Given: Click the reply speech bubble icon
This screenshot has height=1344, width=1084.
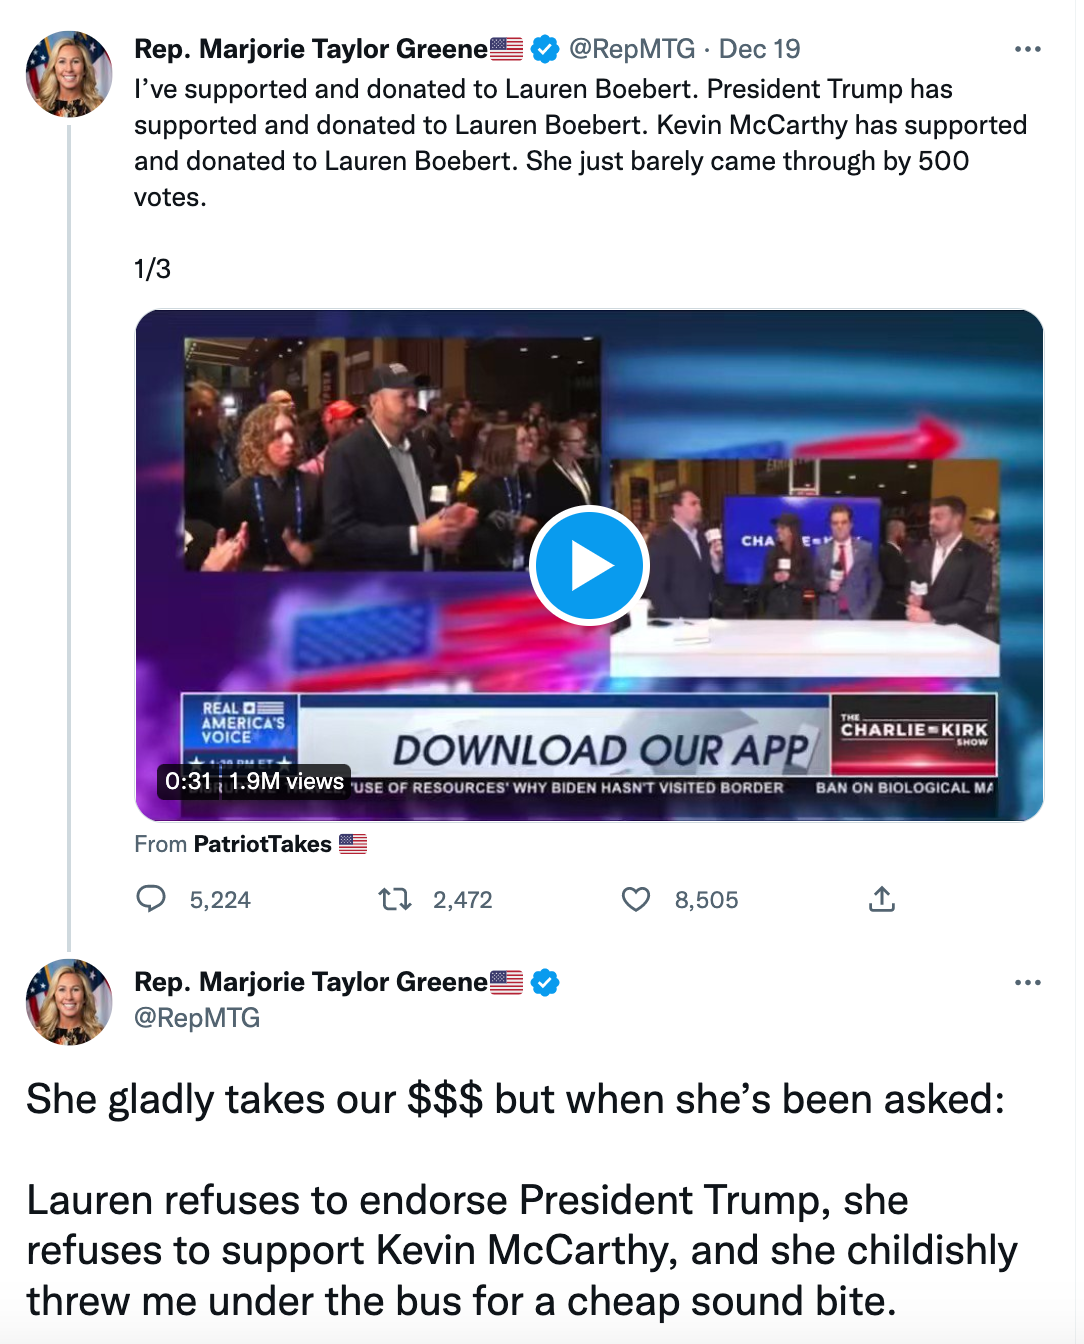Looking at the screenshot, I should click(x=151, y=899).
